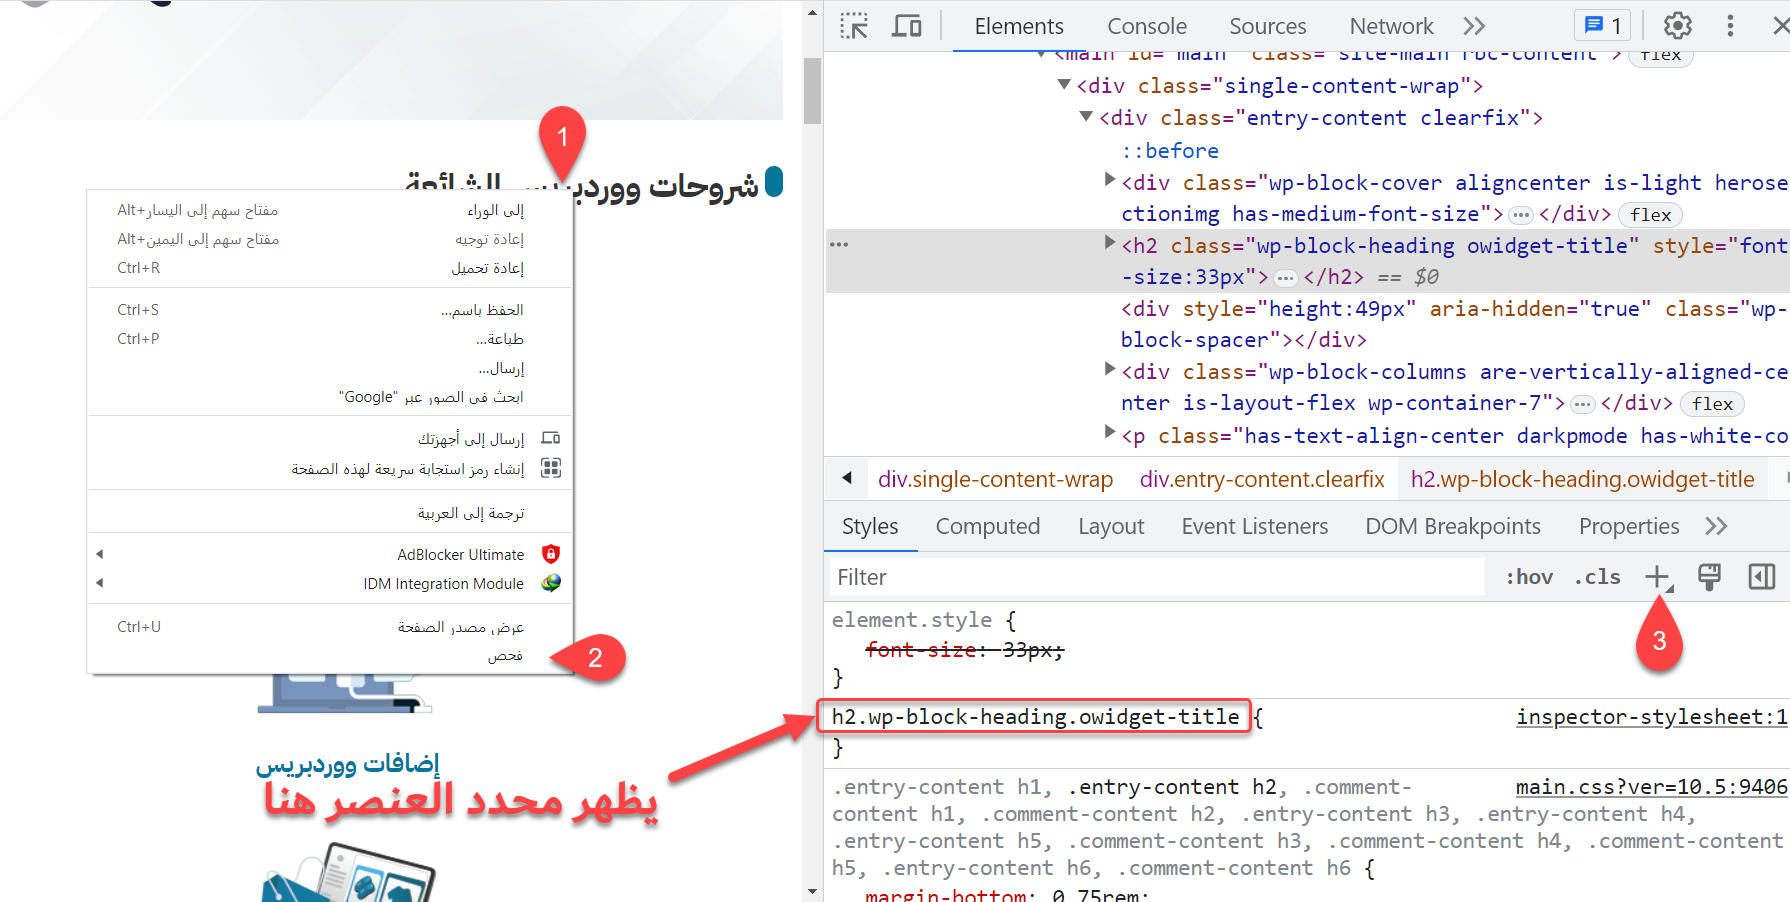Click the page vertical scrollbar thumb

[x=812, y=91]
